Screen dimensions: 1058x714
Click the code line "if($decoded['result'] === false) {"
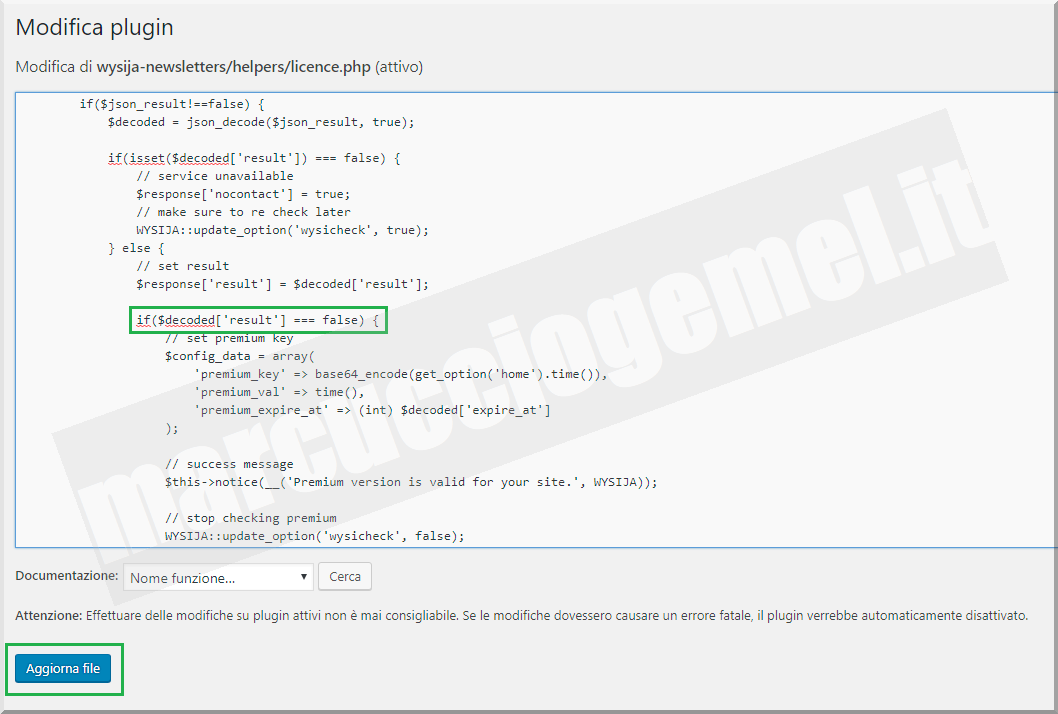pos(258,320)
